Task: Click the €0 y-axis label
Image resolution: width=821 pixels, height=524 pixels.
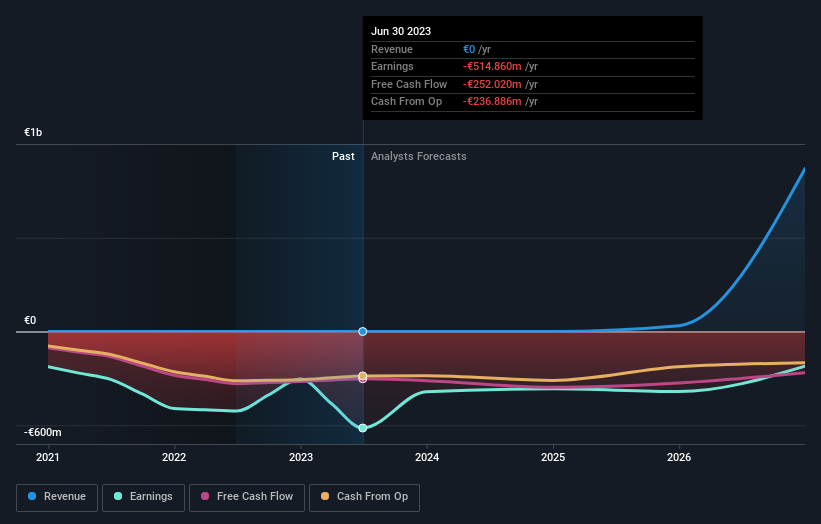Action: 30,320
